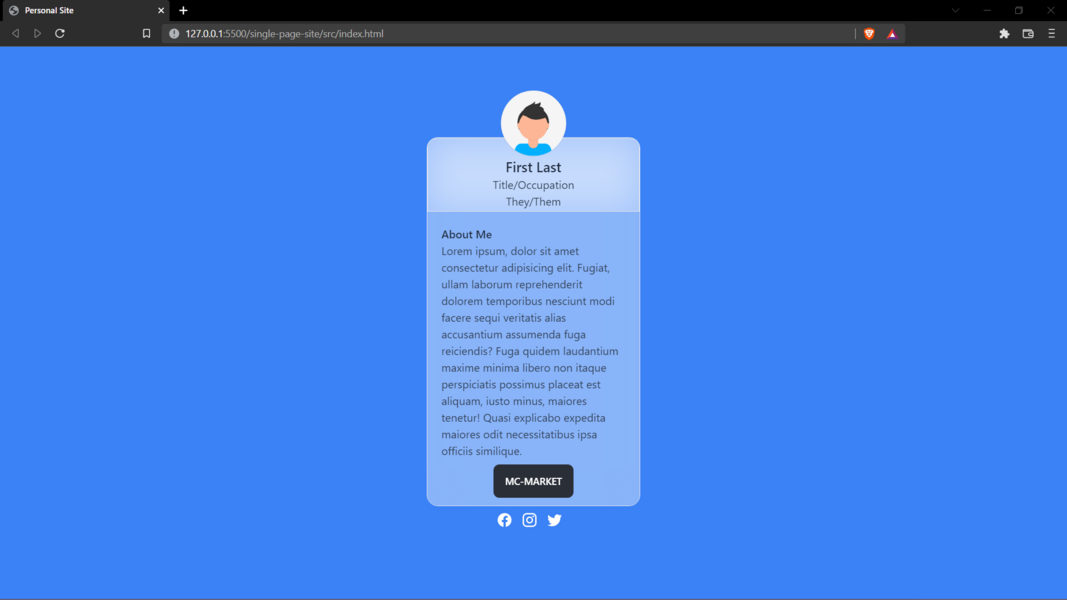
Task: Open the Facebook social icon
Action: [x=504, y=520]
